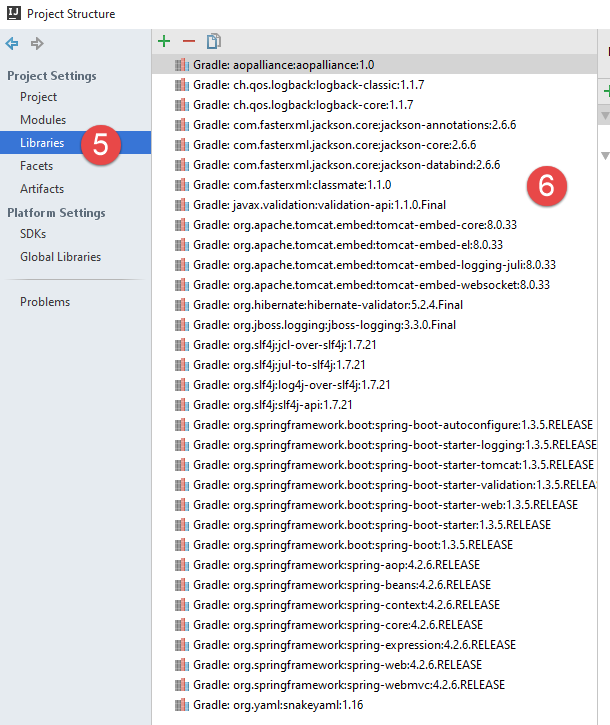Select Modules in the sidebar

tap(43, 120)
